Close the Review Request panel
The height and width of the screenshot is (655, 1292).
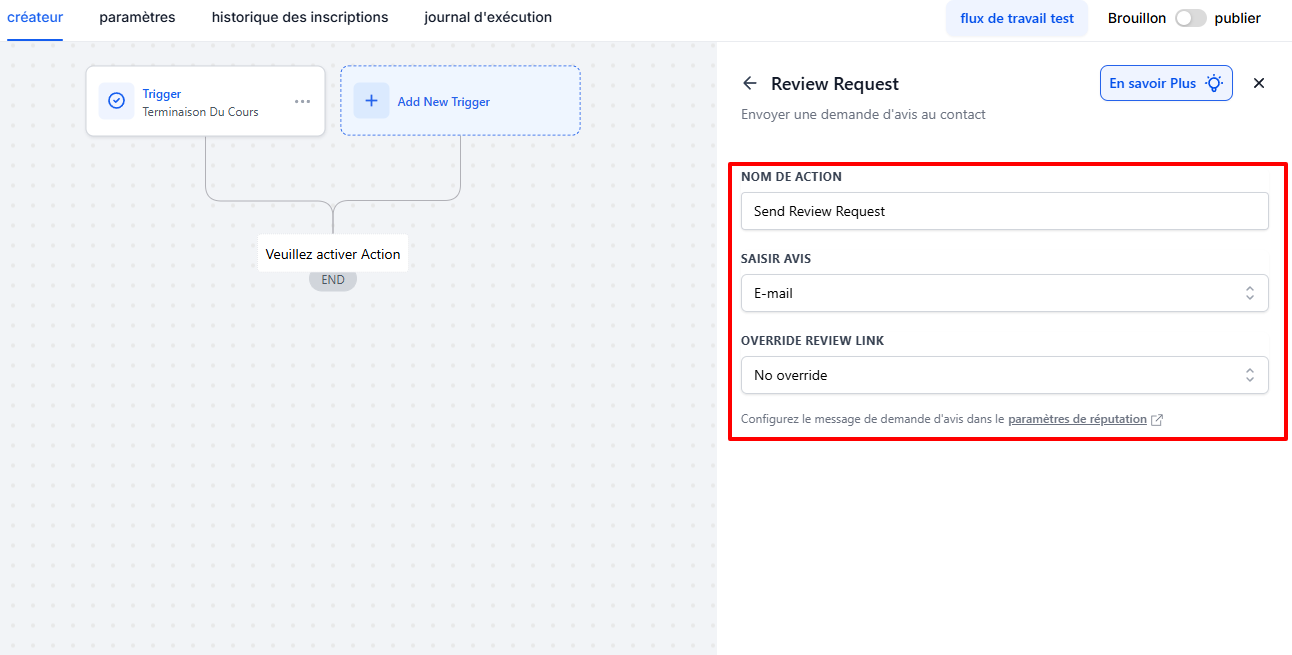pyautogui.click(x=1259, y=83)
